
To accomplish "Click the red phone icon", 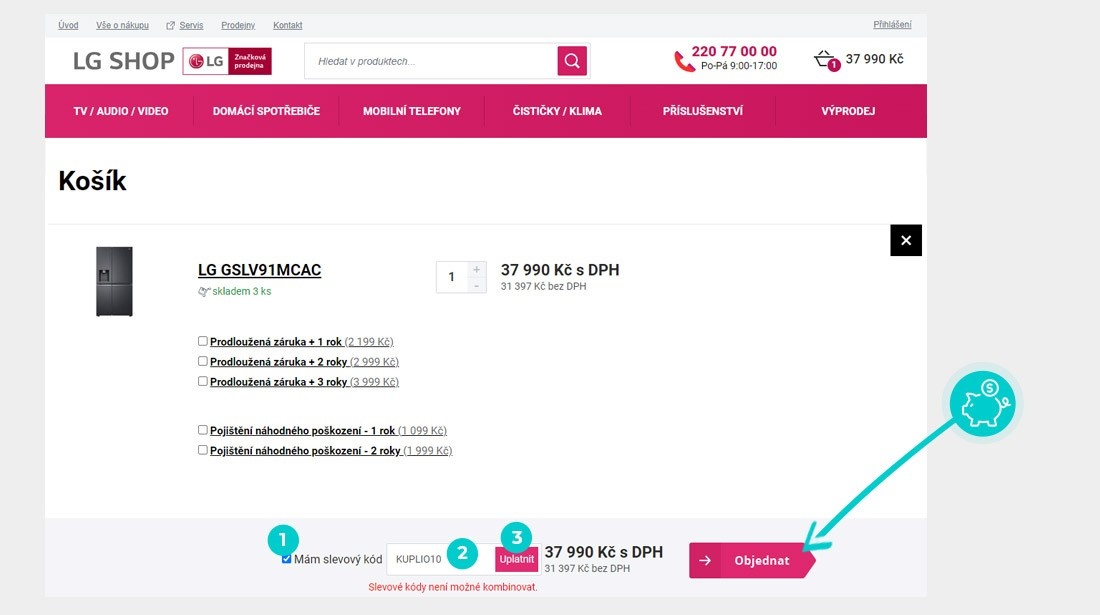I will pyautogui.click(x=684, y=61).
